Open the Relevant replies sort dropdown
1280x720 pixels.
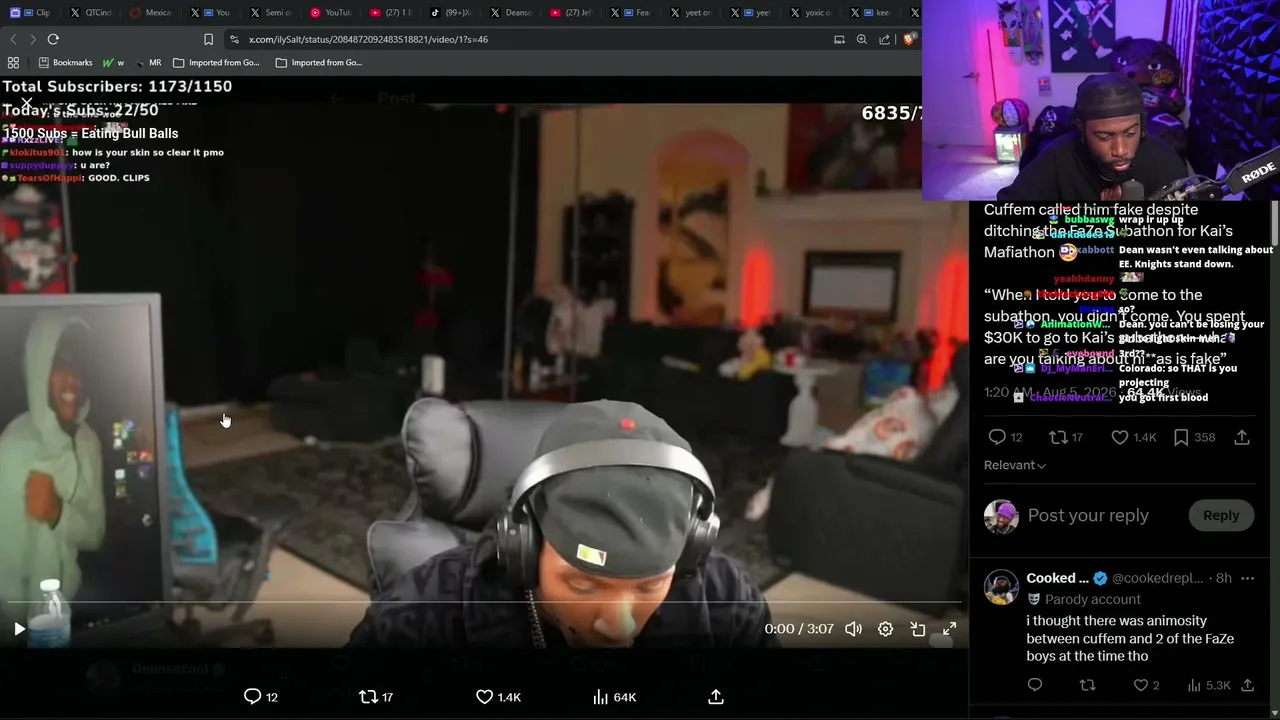(1015, 465)
